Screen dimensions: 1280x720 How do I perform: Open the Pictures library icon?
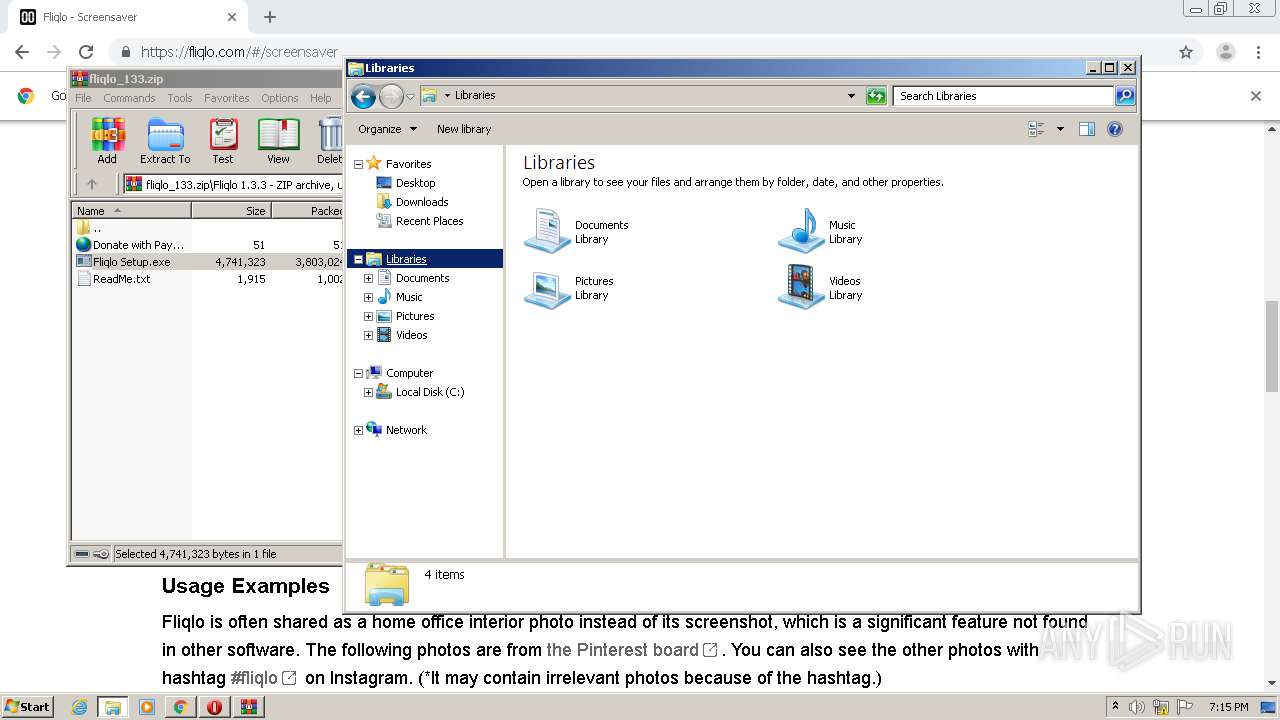(547, 288)
